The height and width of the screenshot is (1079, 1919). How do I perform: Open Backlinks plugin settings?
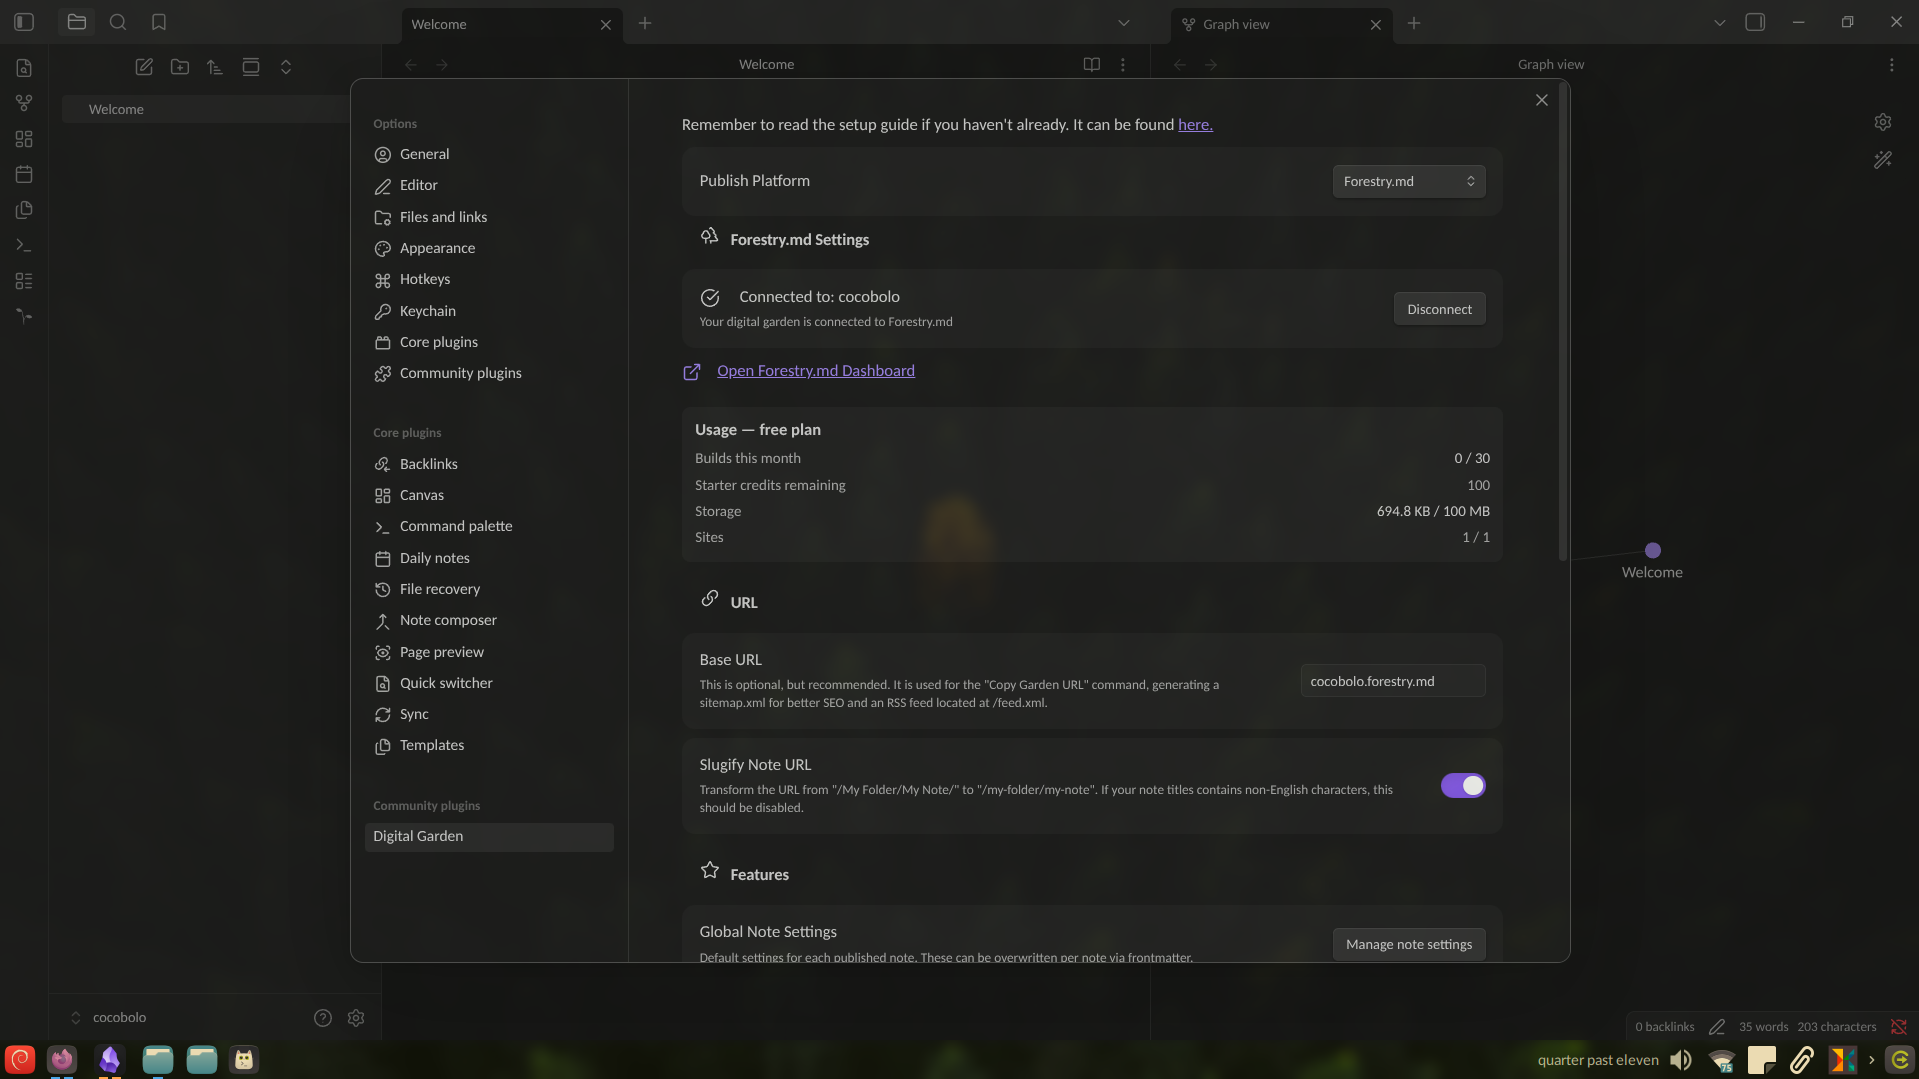tap(489, 464)
